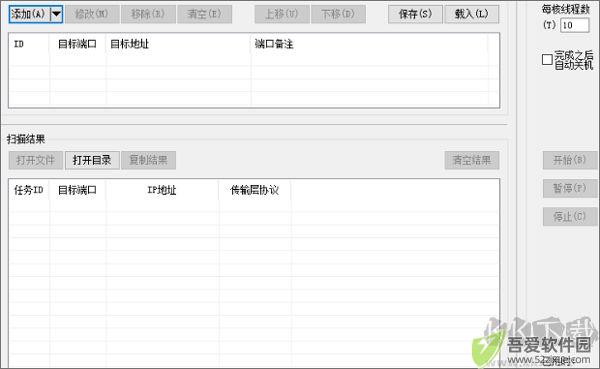Click the 打开文件 button
The height and width of the screenshot is (369, 600).
tap(36, 160)
